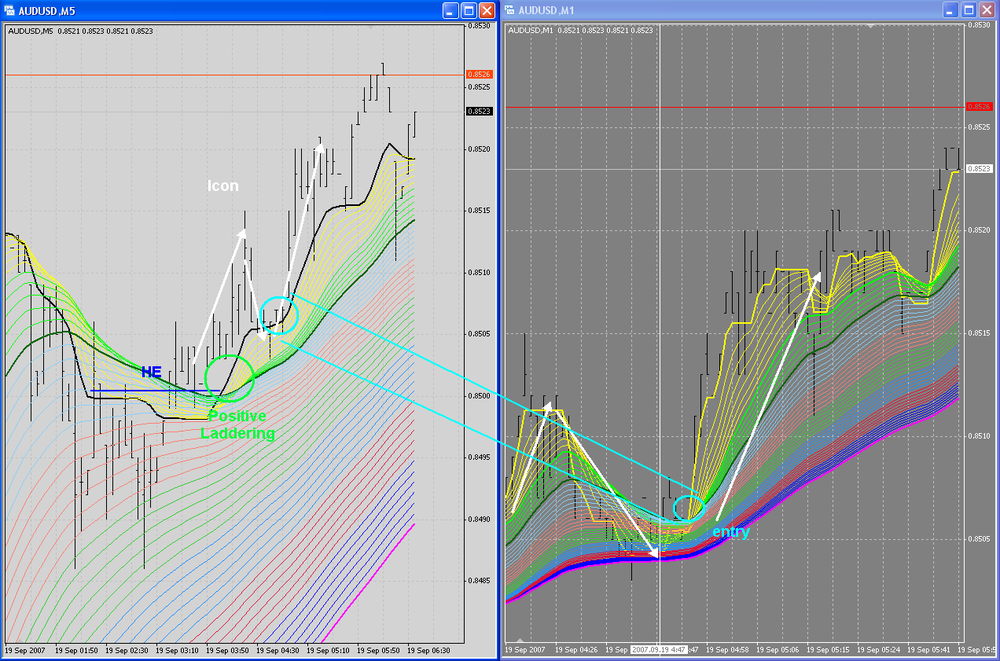Open the AUDUSD,M5 window system menu icon
The width and height of the screenshot is (1000, 661).
[10, 10]
